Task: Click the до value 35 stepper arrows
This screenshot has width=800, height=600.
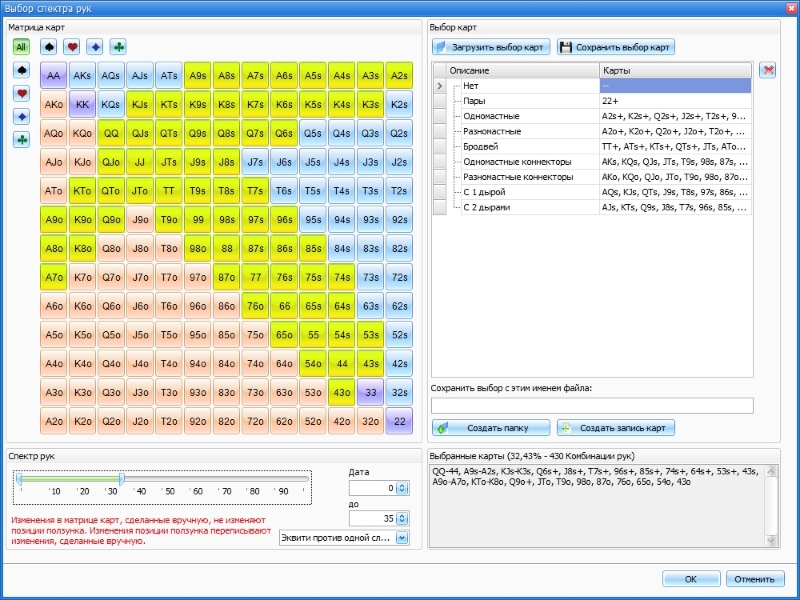Action: (402, 518)
